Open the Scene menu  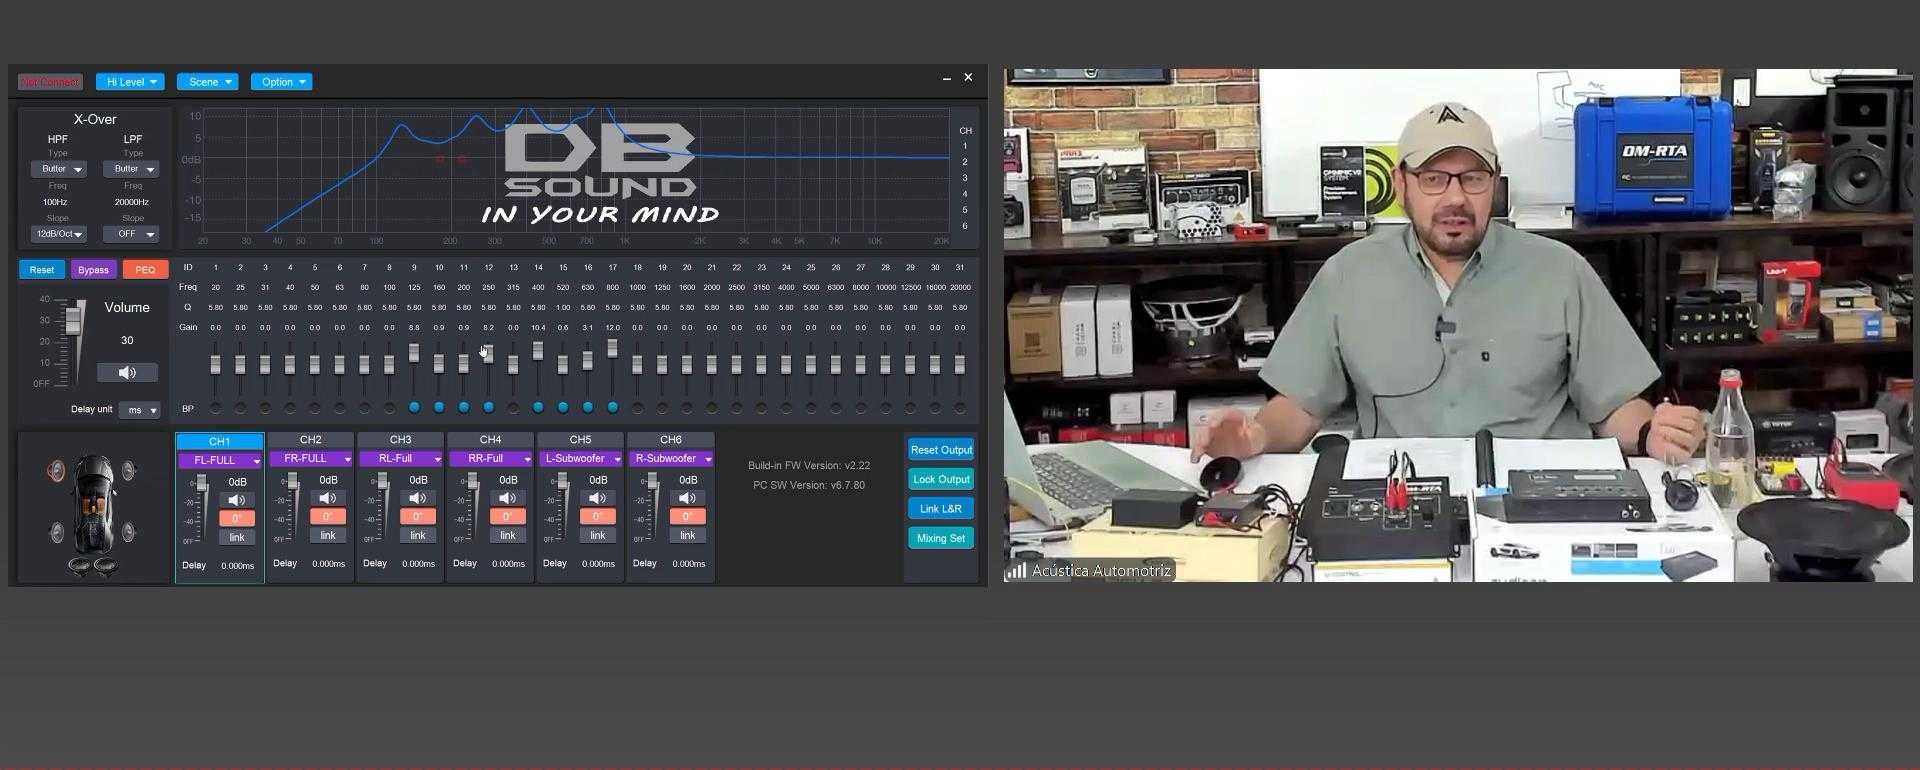(207, 82)
